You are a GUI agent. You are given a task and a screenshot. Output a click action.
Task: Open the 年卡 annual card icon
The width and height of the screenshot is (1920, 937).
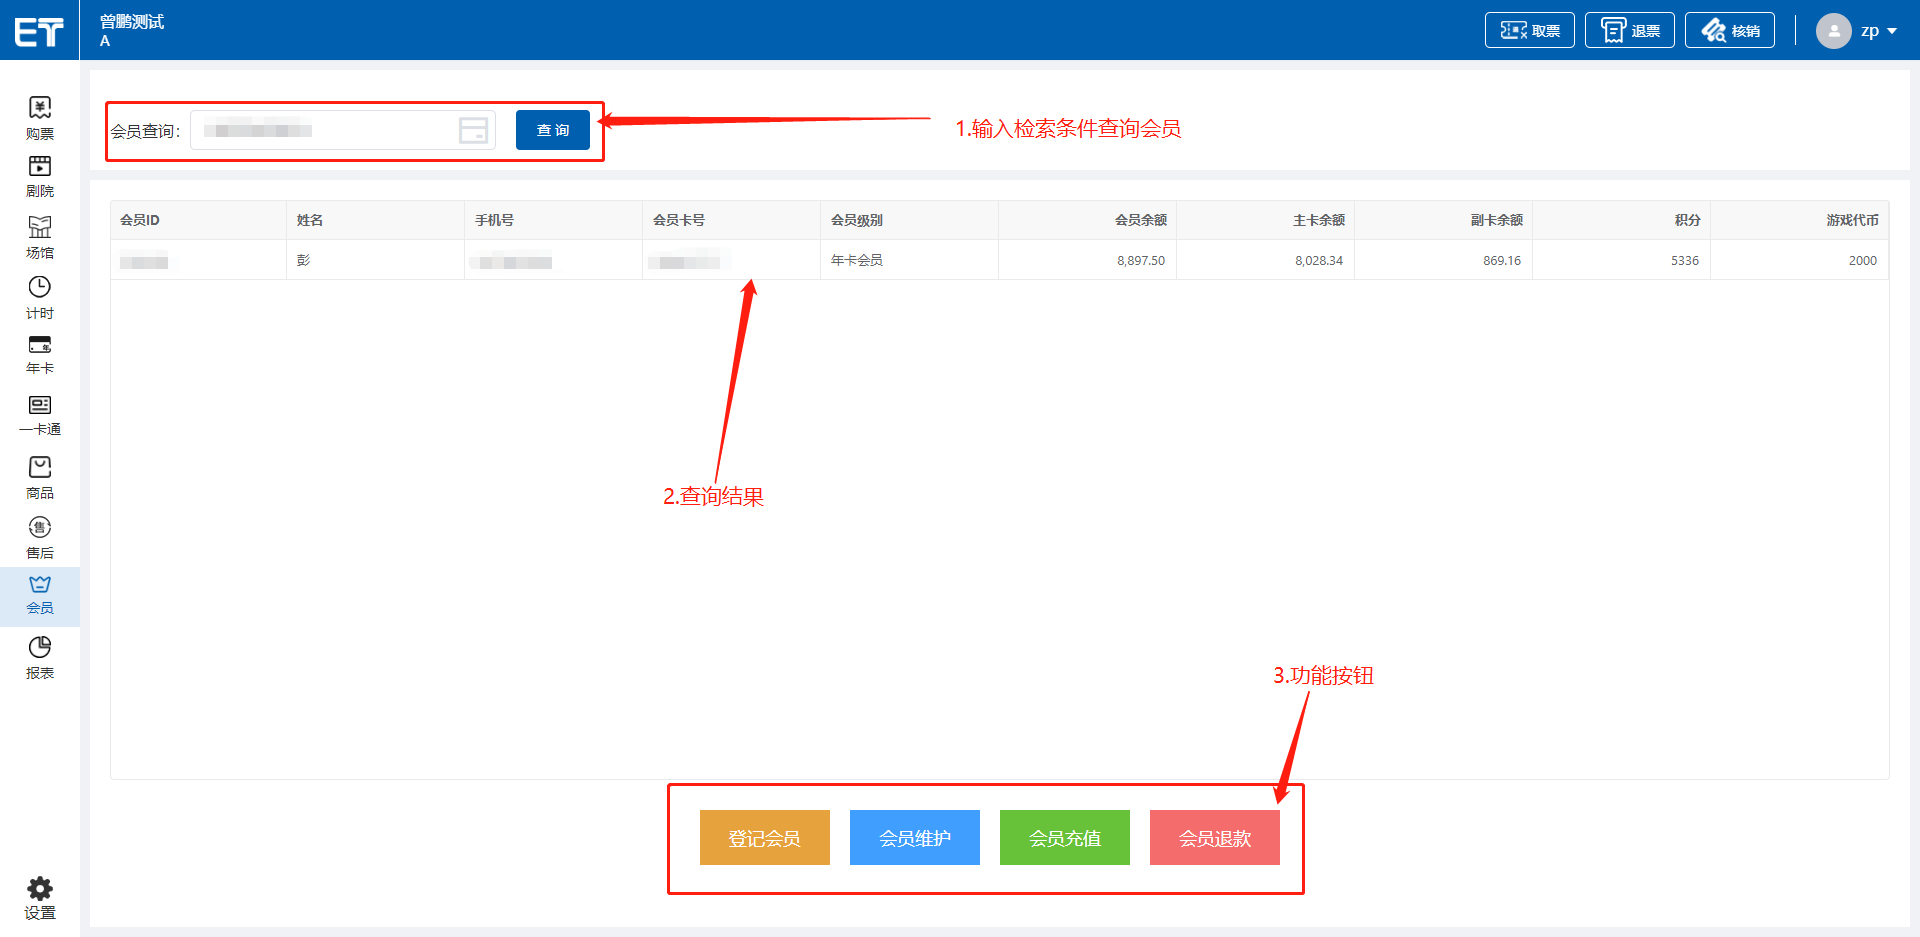40,346
